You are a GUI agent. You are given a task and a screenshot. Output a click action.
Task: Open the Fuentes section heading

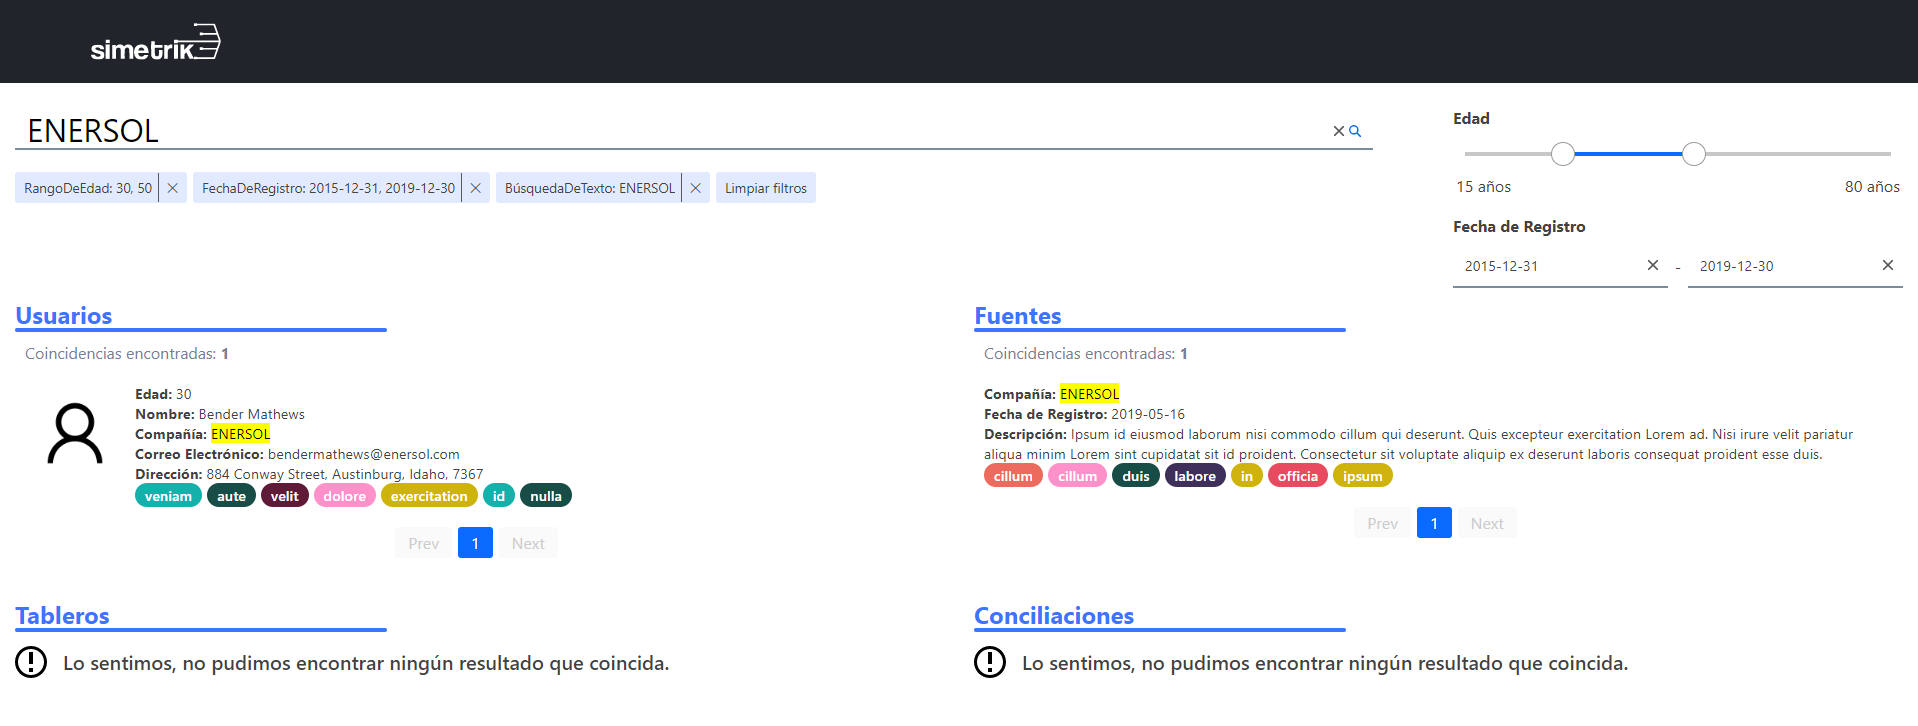coord(1018,316)
